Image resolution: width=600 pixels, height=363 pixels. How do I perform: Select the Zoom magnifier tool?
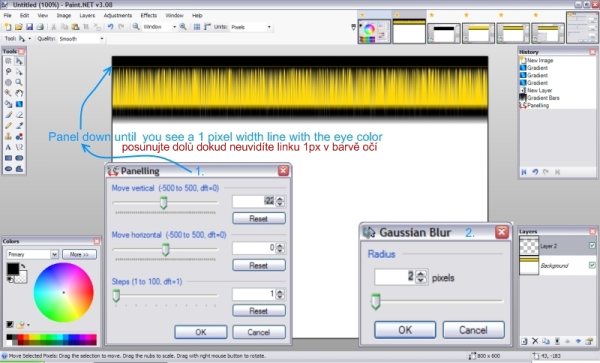tap(19, 82)
